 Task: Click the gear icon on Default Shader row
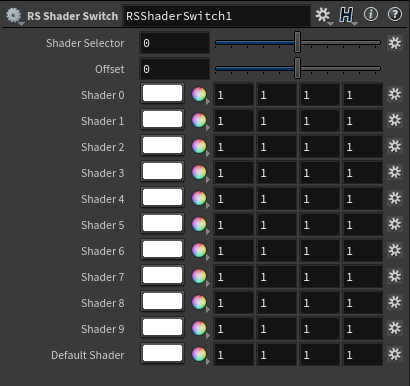point(395,355)
